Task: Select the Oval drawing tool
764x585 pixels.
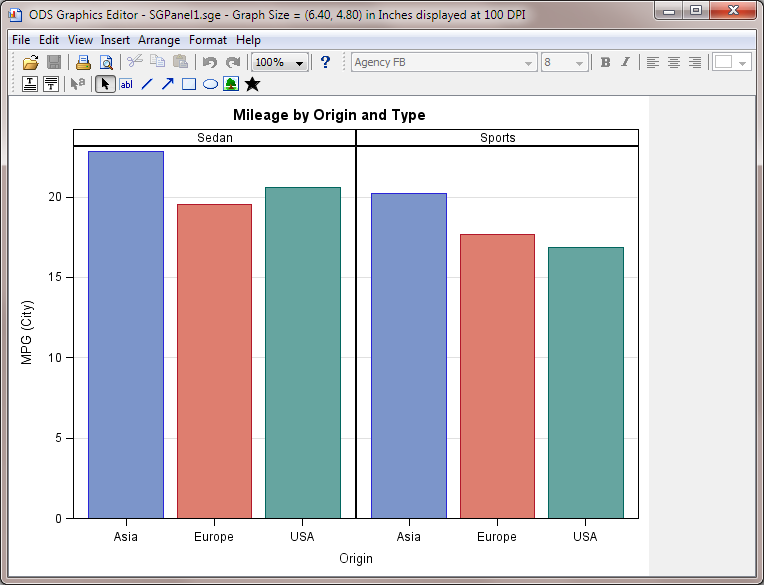Action: click(x=210, y=84)
